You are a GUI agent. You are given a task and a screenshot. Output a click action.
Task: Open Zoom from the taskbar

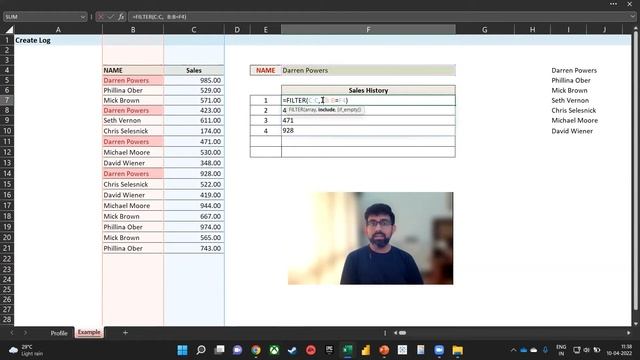click(439, 350)
